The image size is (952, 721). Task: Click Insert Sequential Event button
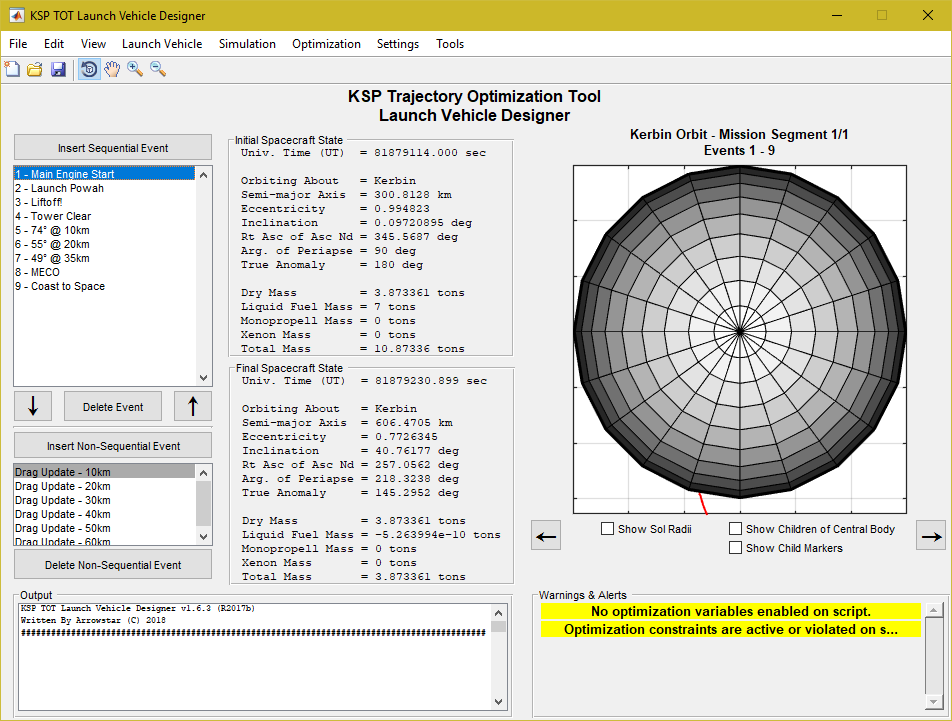pos(113,147)
